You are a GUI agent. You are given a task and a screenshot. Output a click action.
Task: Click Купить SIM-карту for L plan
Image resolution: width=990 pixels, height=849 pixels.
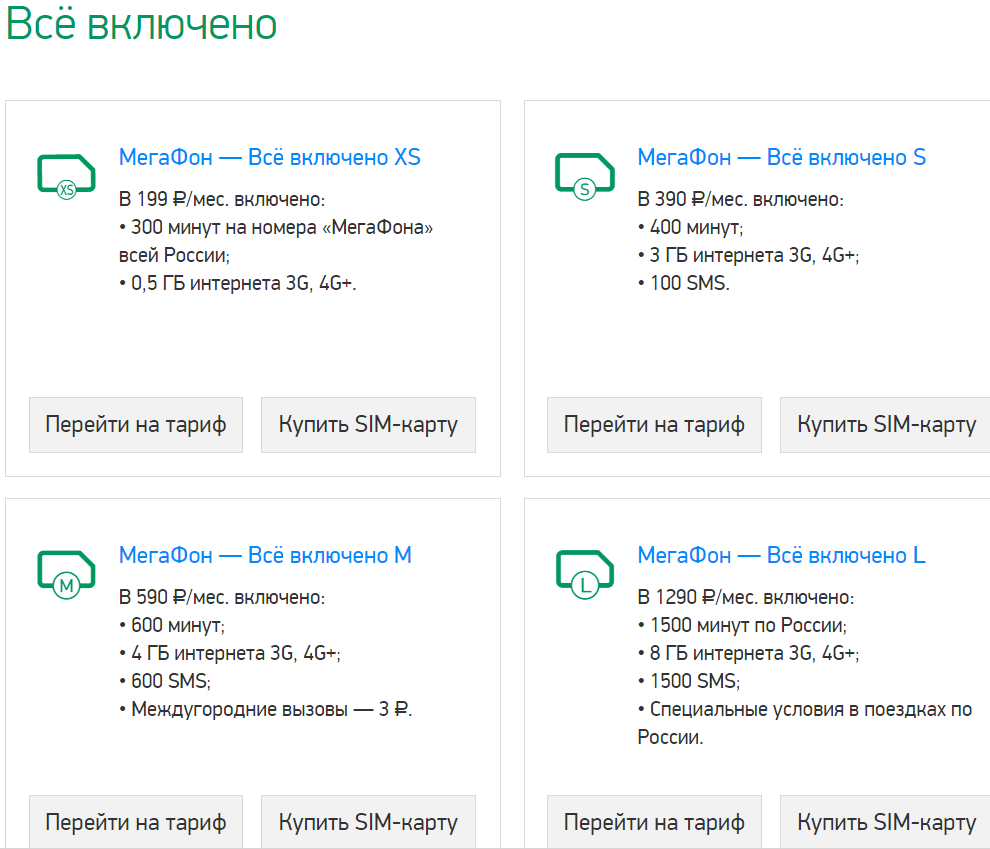coord(885,822)
